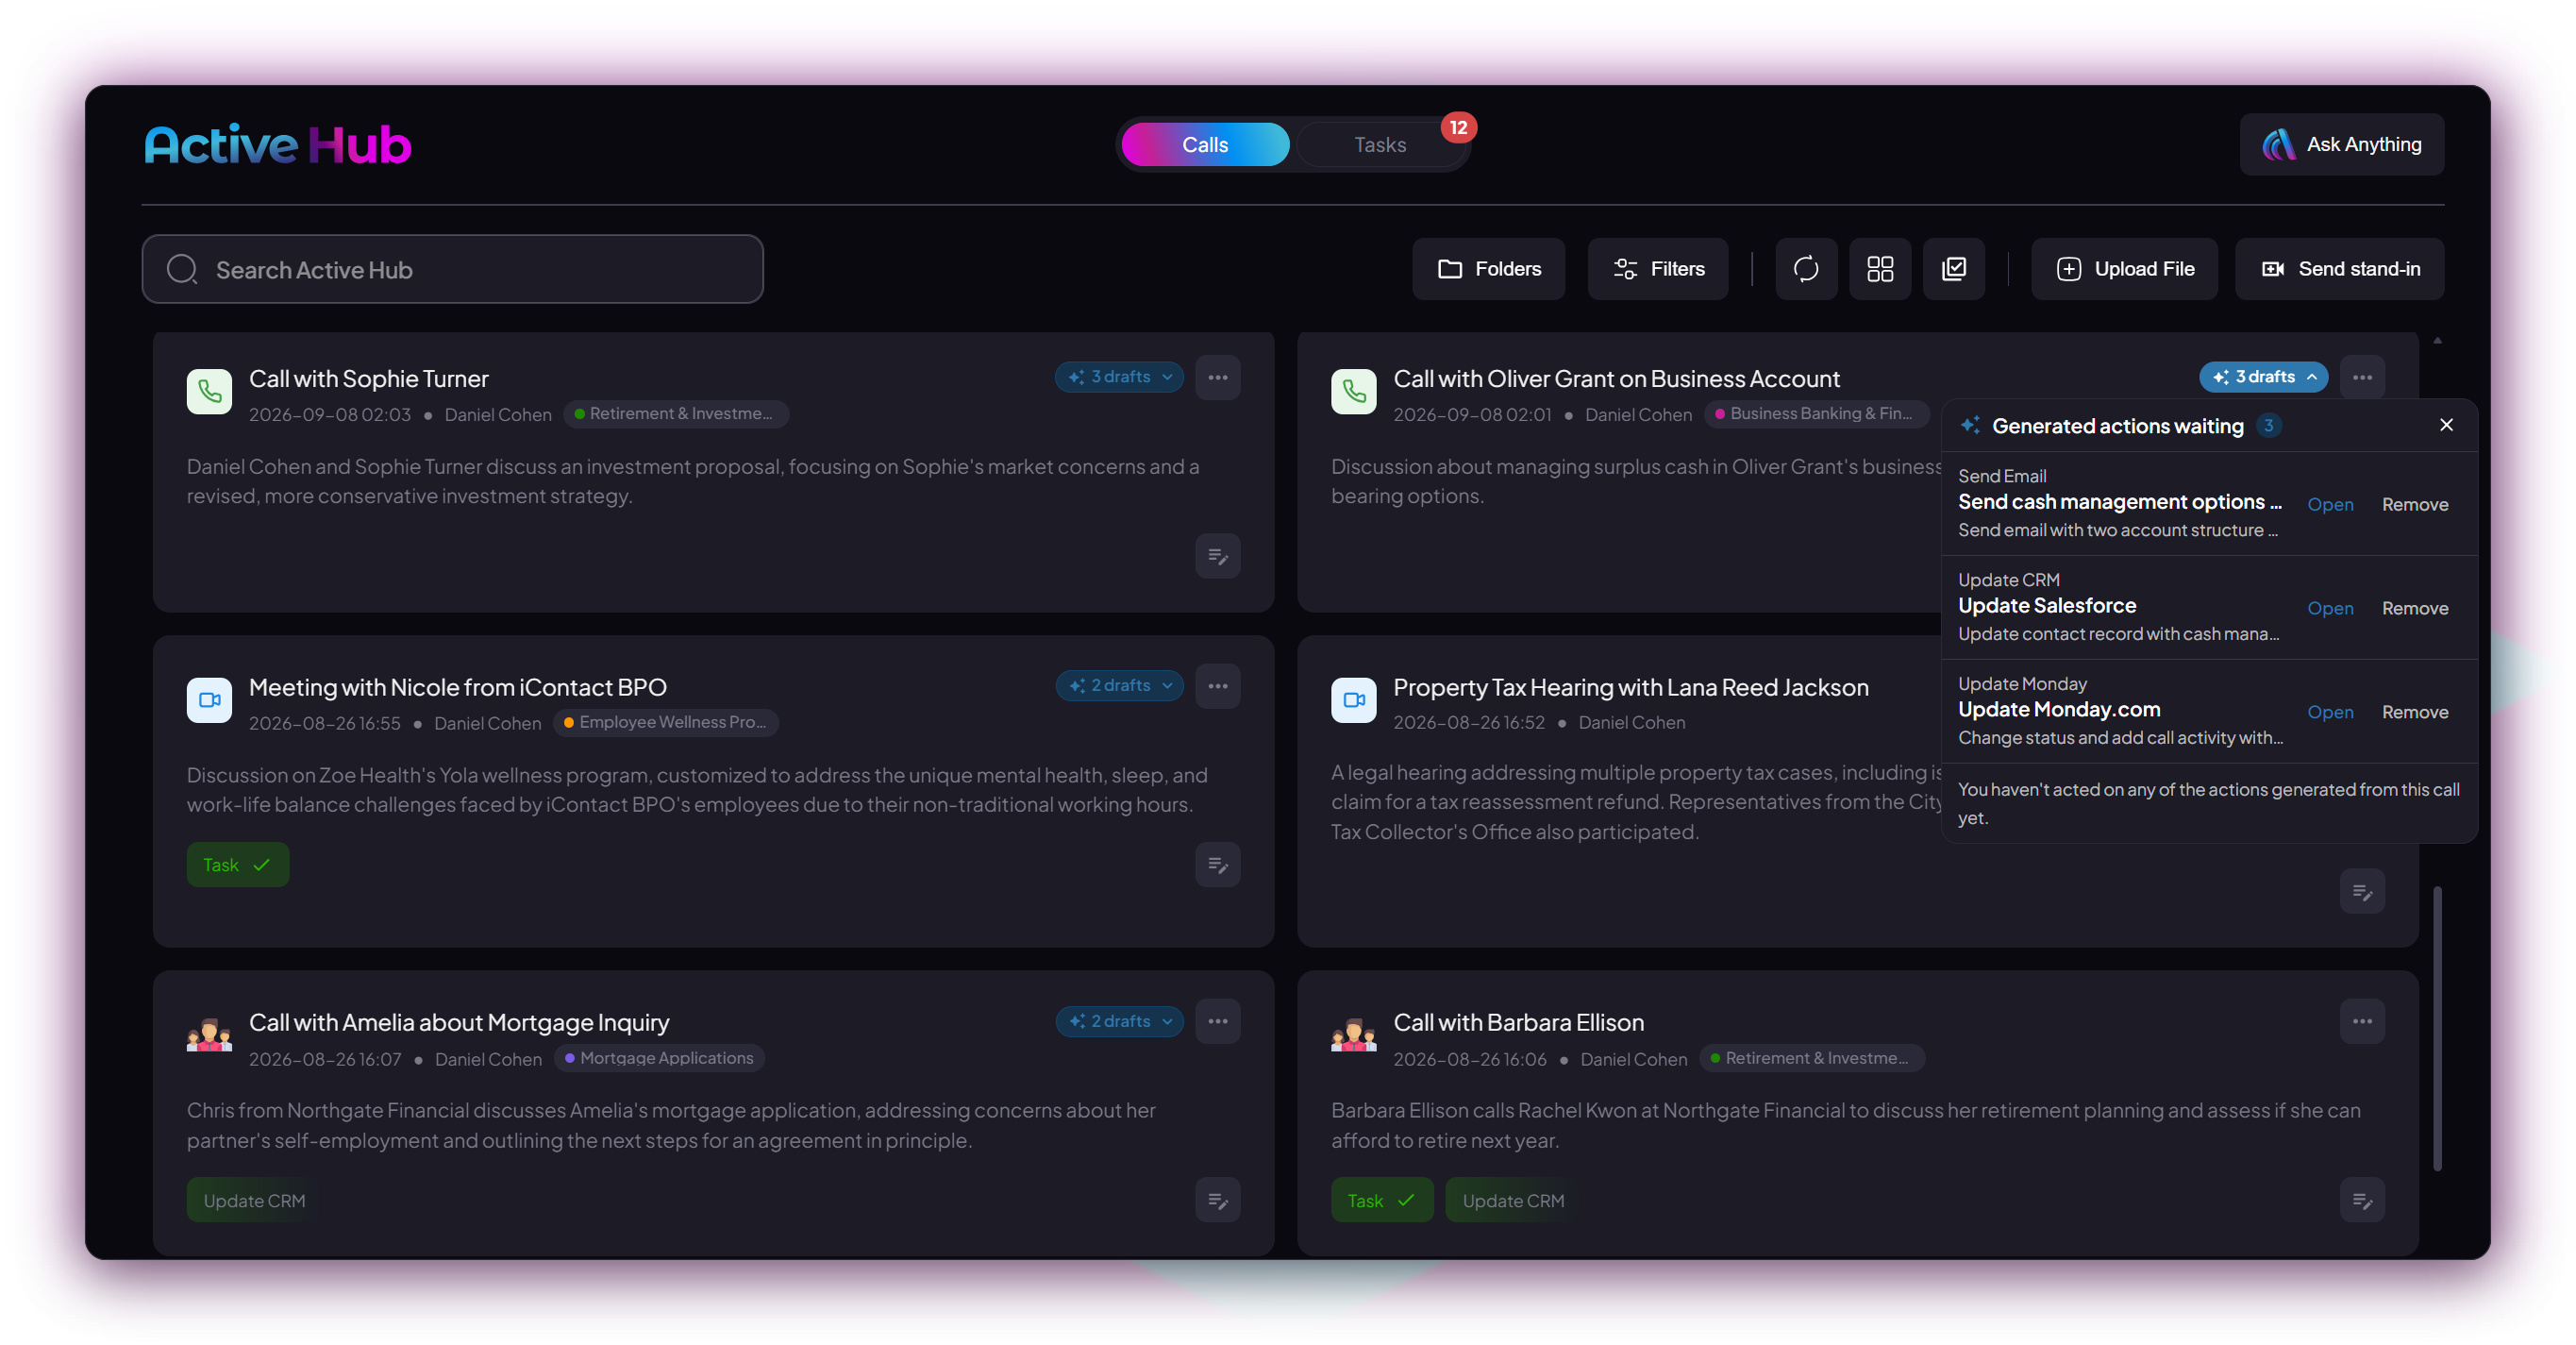The width and height of the screenshot is (2576, 1345).
Task: Close the Generated actions waiting panel
Action: click(2446, 425)
